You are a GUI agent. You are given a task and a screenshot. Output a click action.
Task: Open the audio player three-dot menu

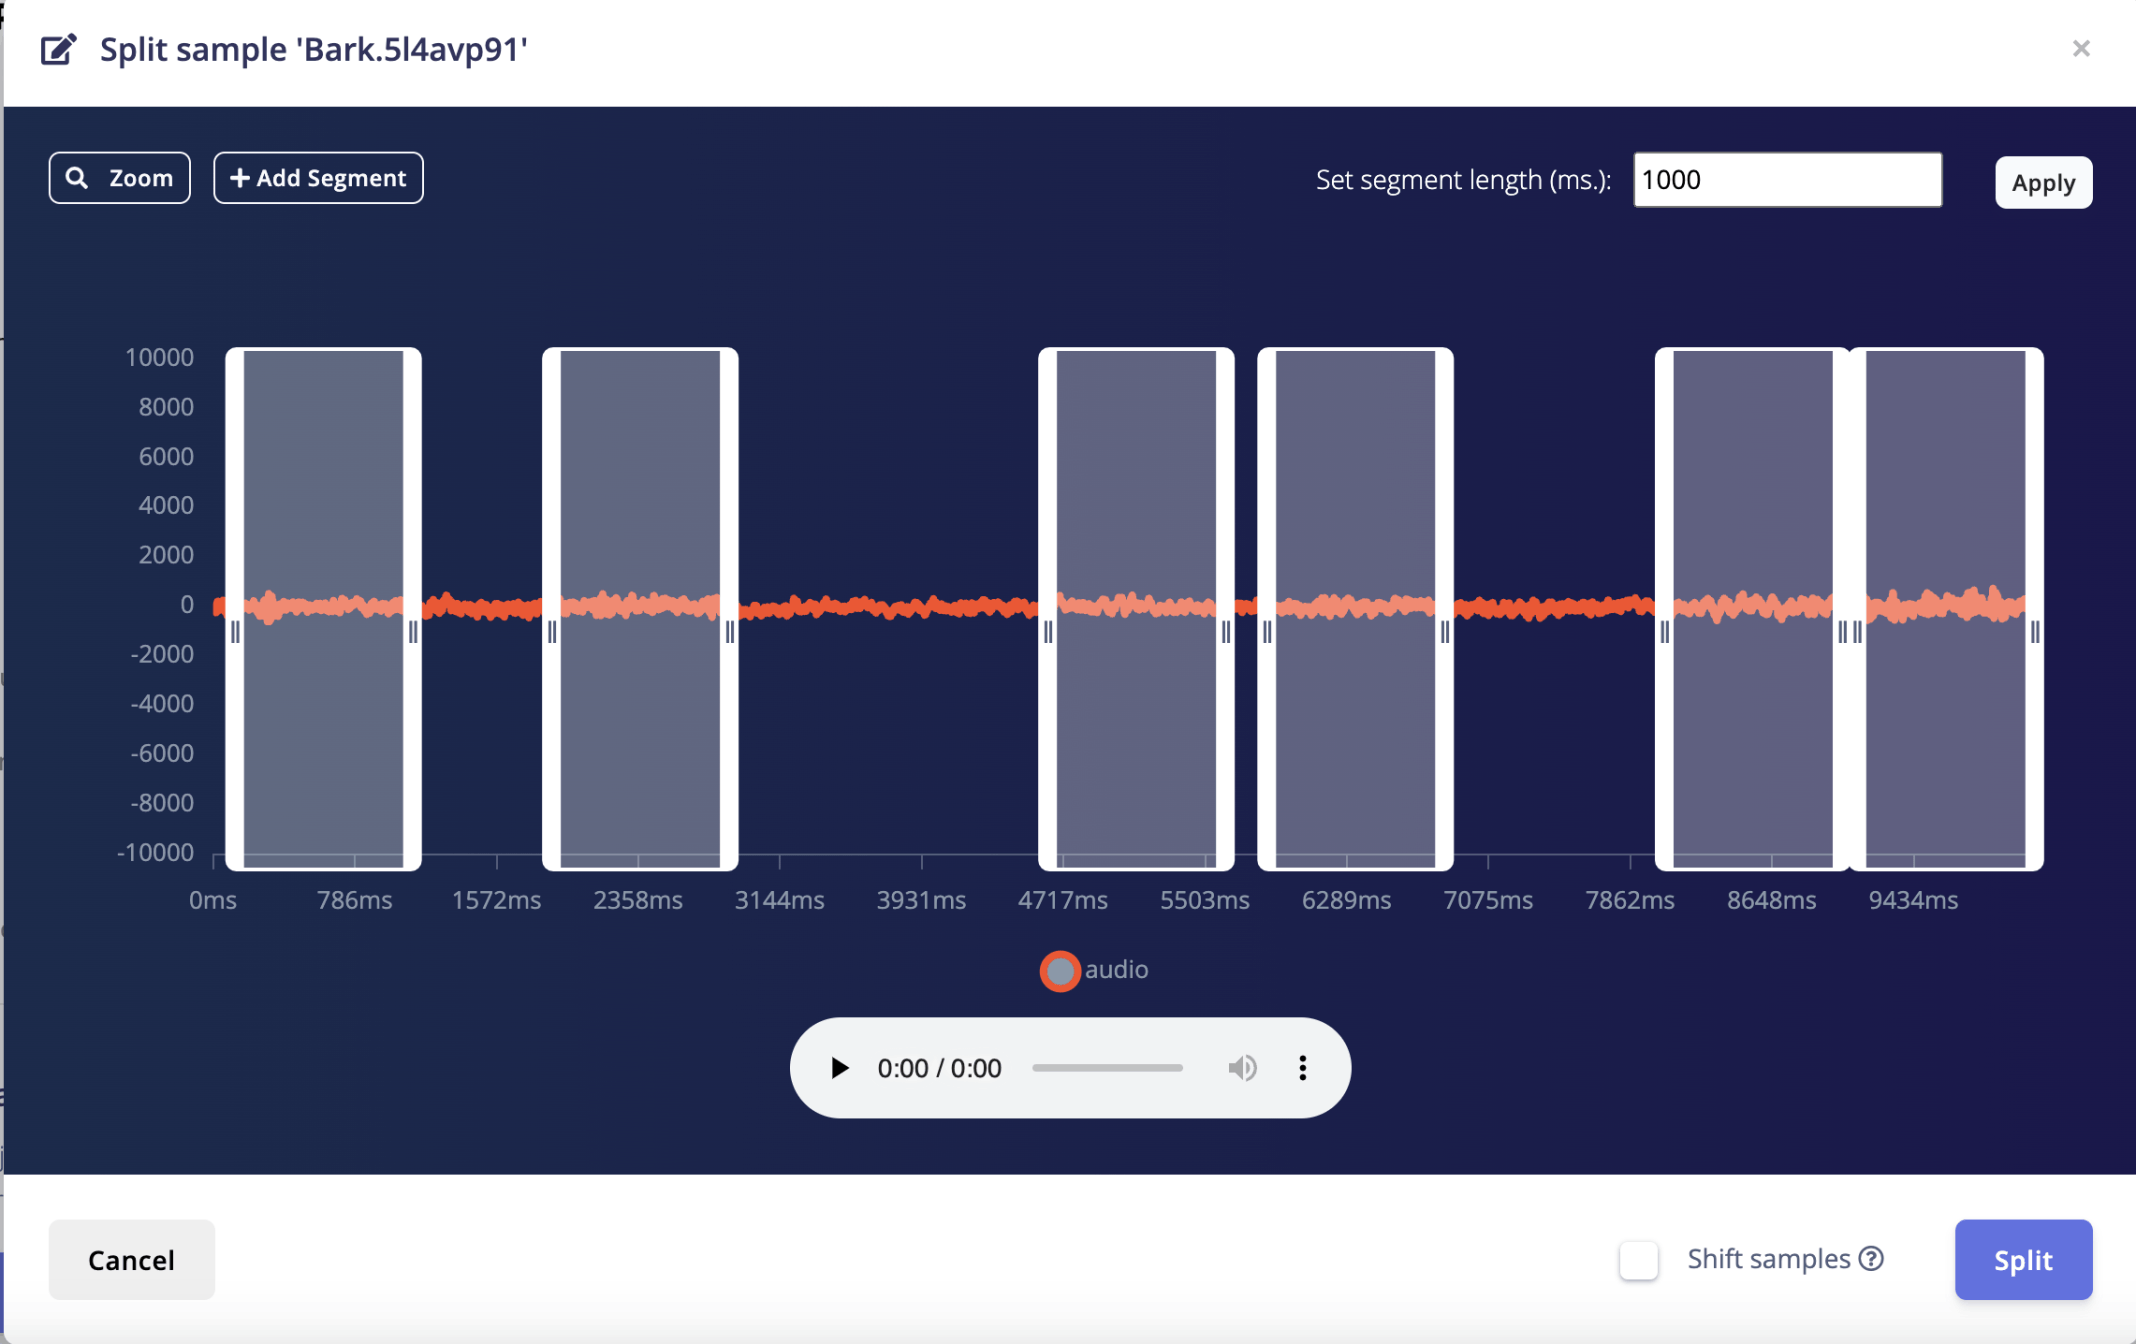pos(1302,1068)
